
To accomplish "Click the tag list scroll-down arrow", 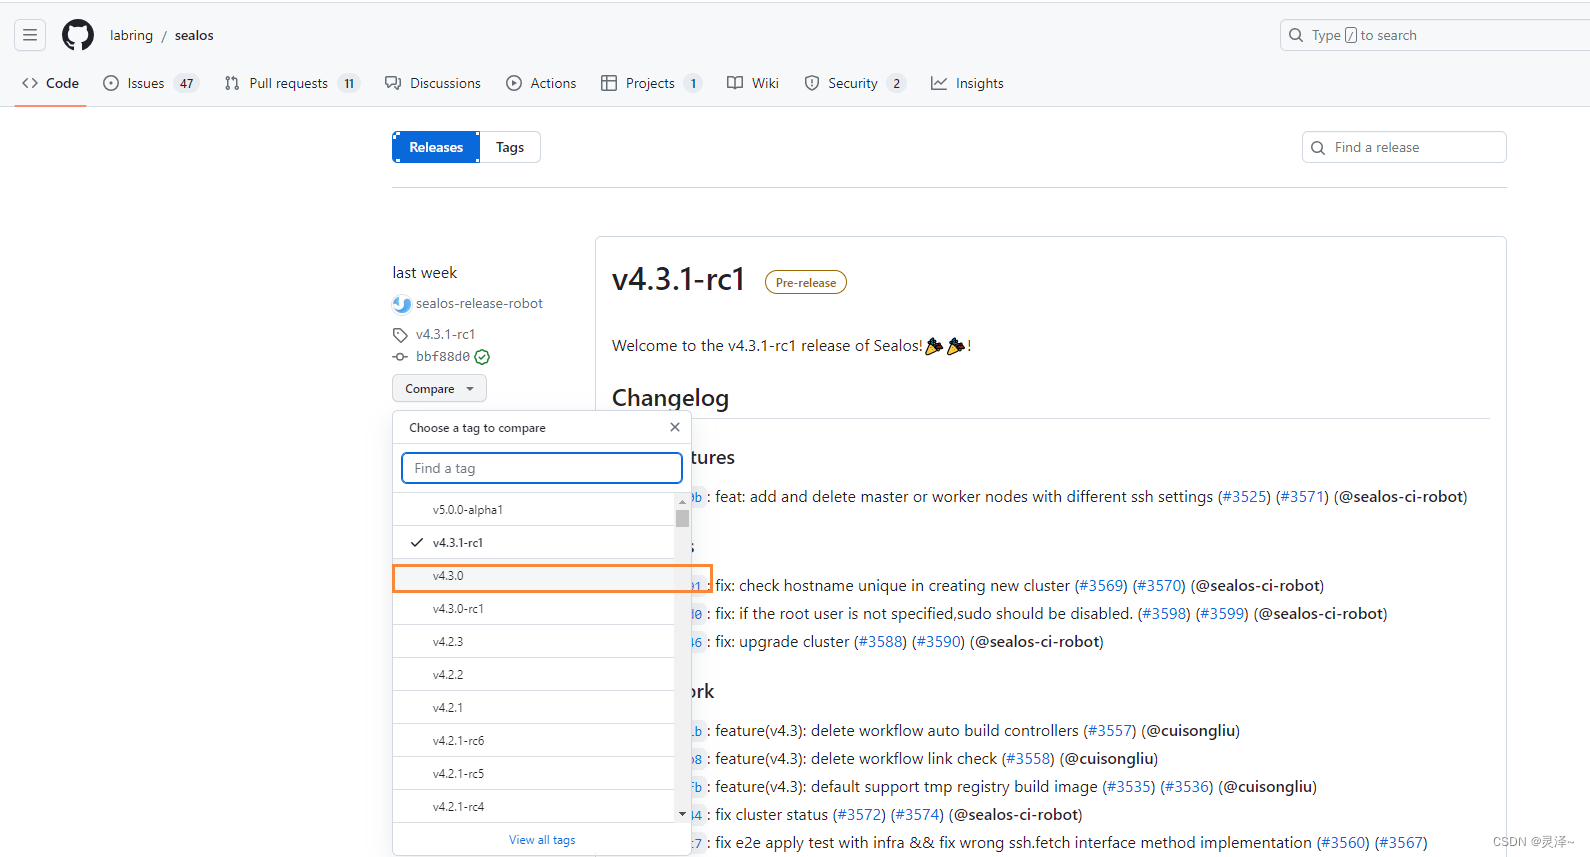I will click(x=683, y=815).
